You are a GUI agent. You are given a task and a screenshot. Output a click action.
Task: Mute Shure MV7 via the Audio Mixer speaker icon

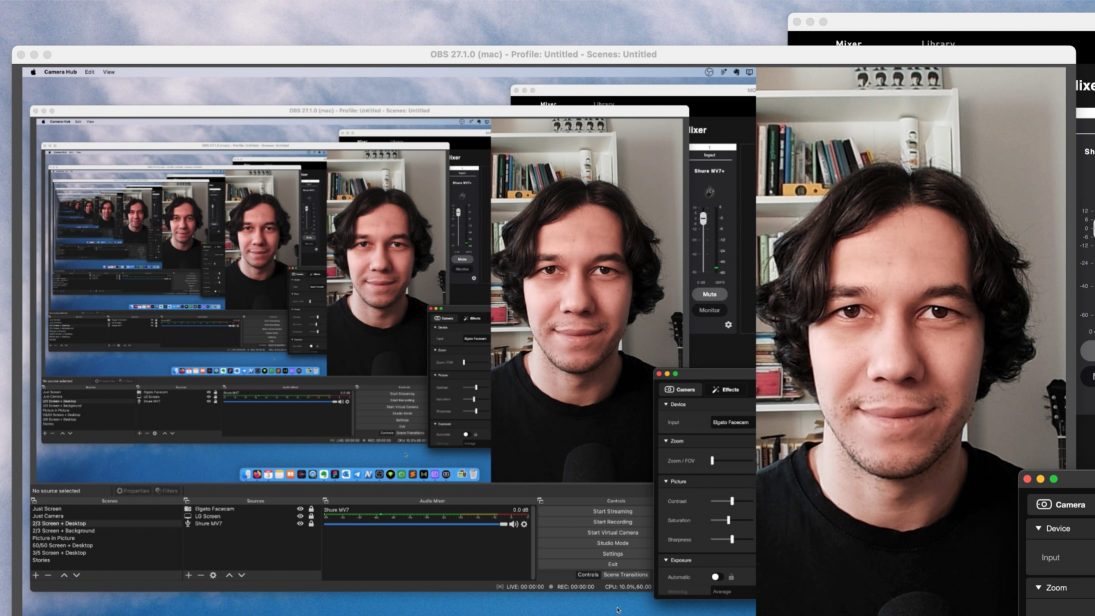coord(513,524)
